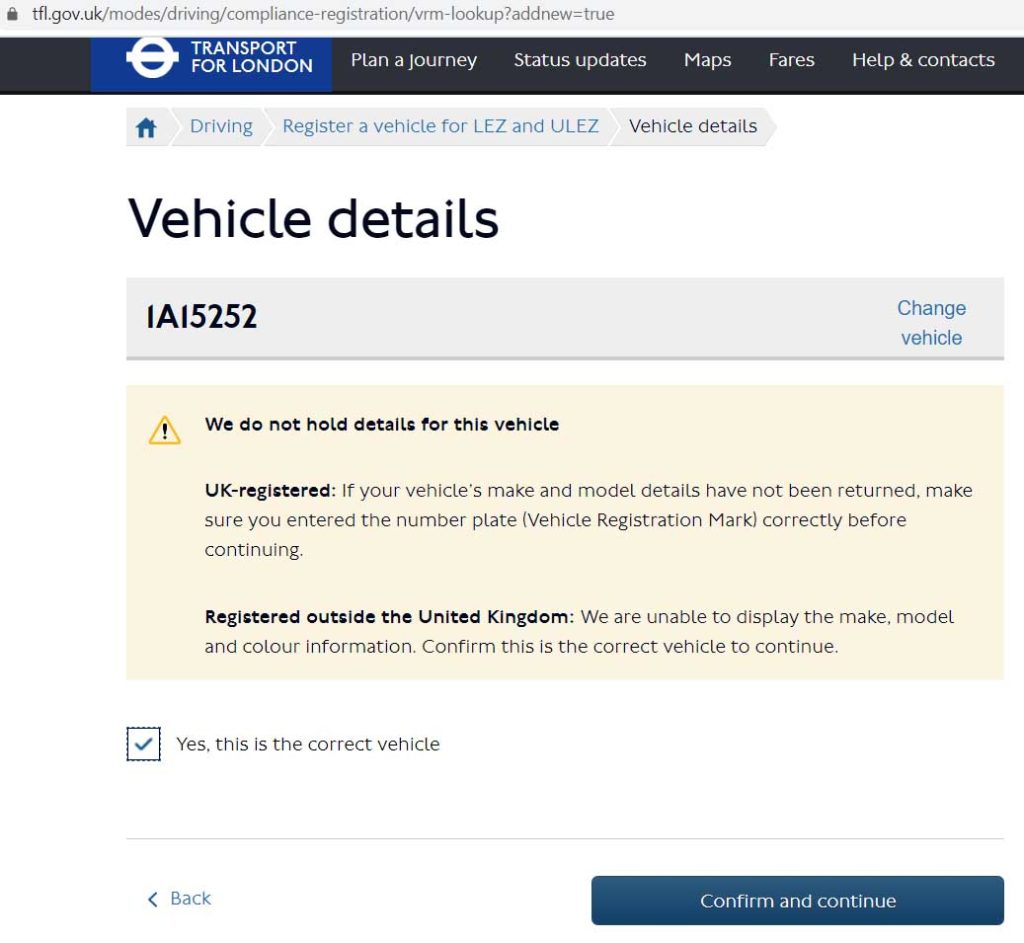The height and width of the screenshot is (943, 1024).
Task: Go to Help & contacts
Action: click(x=923, y=60)
